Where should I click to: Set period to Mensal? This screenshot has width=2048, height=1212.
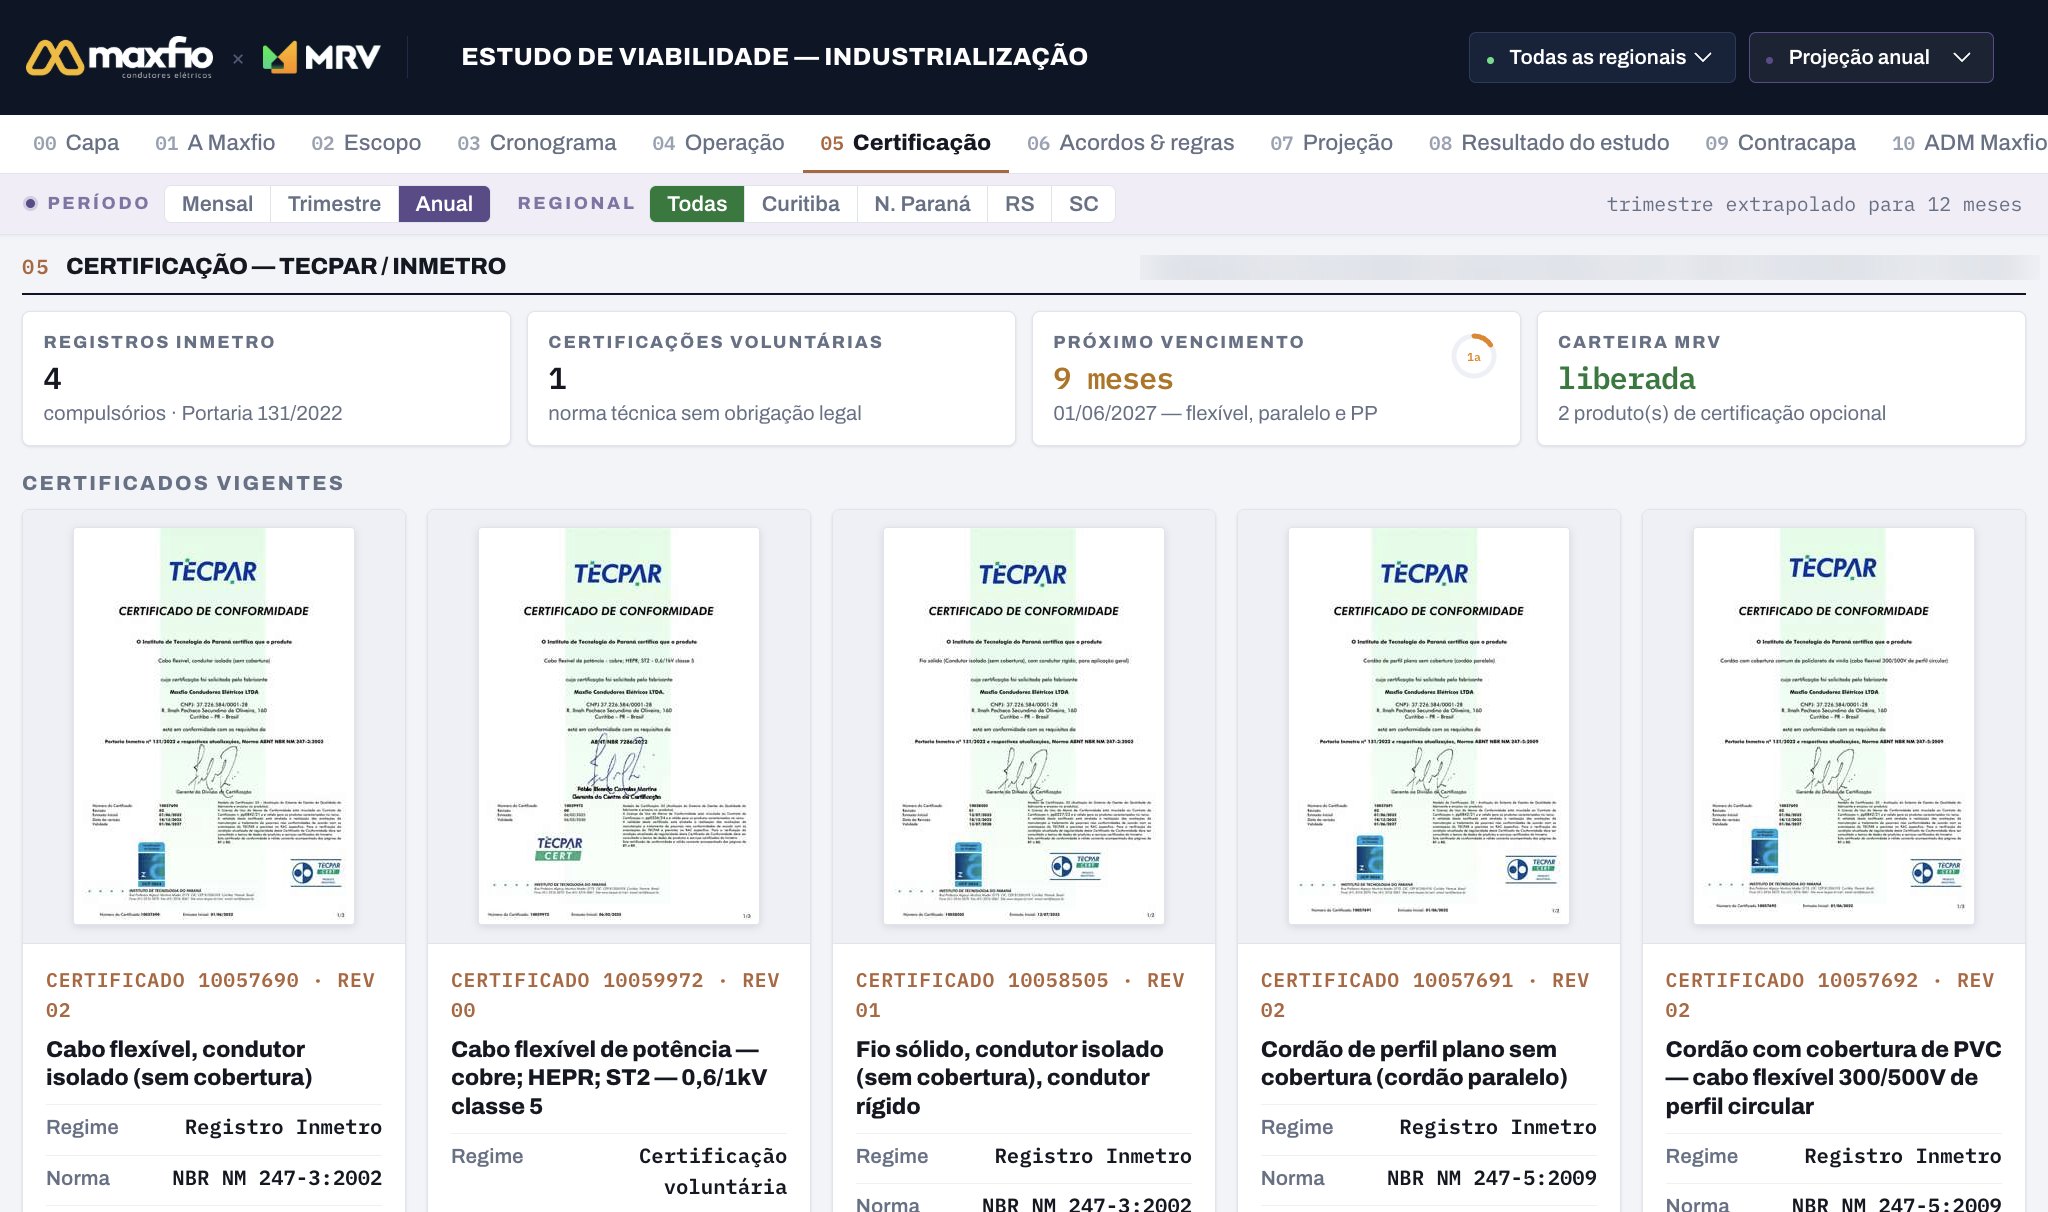(x=217, y=204)
